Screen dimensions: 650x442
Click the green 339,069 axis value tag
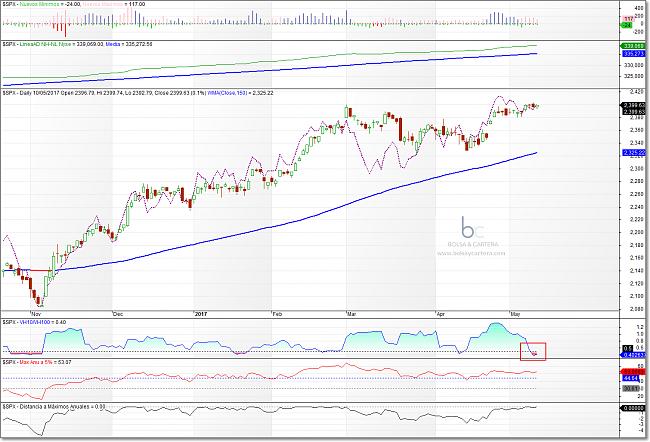634,46
